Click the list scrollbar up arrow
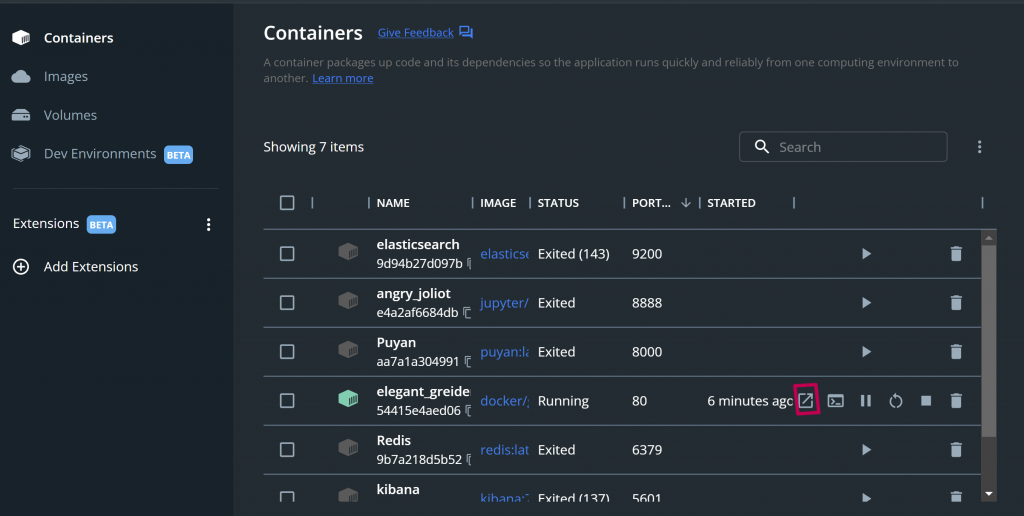The width and height of the screenshot is (1024, 516). coord(988,238)
